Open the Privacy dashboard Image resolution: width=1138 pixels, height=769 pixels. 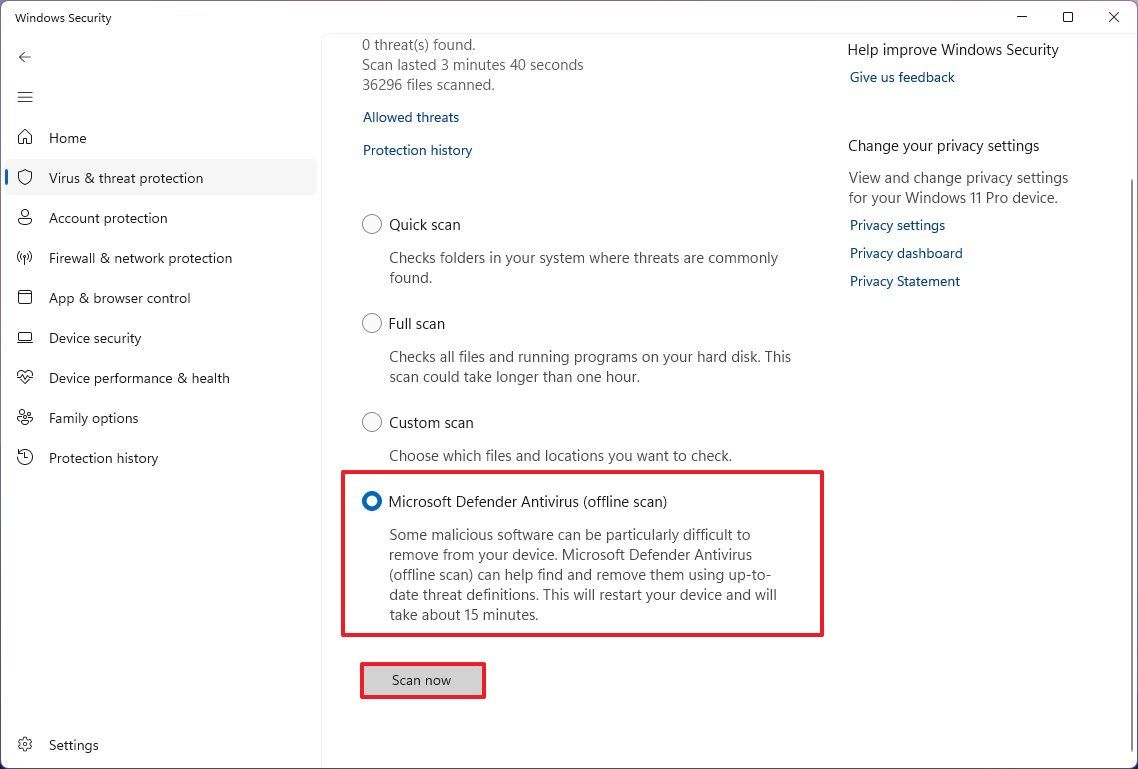click(x=905, y=253)
